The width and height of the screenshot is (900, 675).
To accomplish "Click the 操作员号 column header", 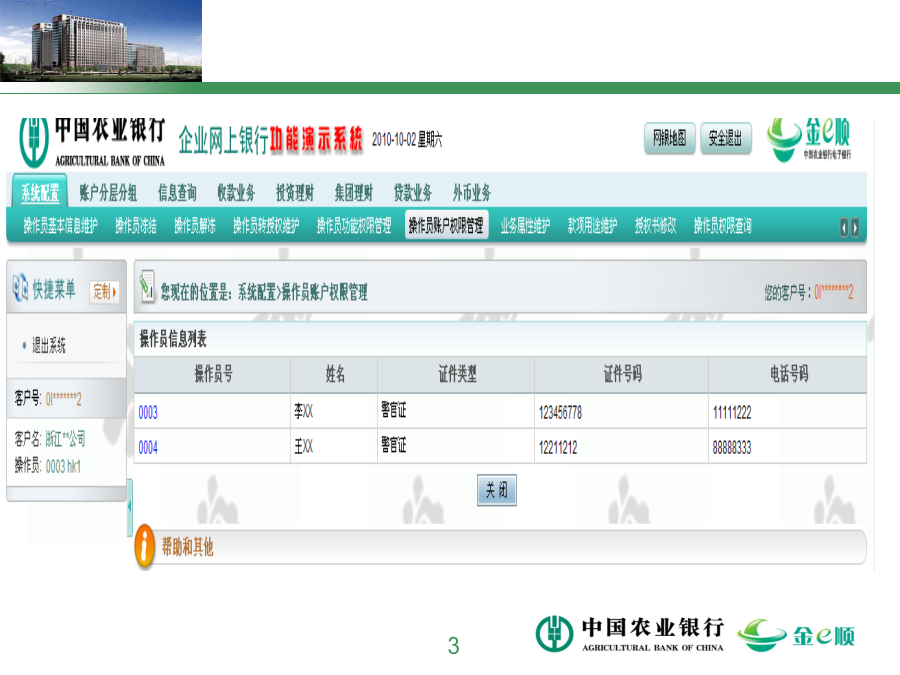I will [214, 374].
